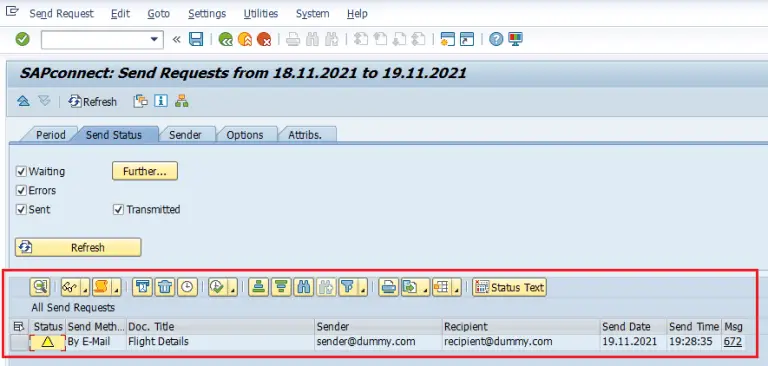Click the Status Text button
Viewport: 768px width, 366px height.
[x=509, y=287]
